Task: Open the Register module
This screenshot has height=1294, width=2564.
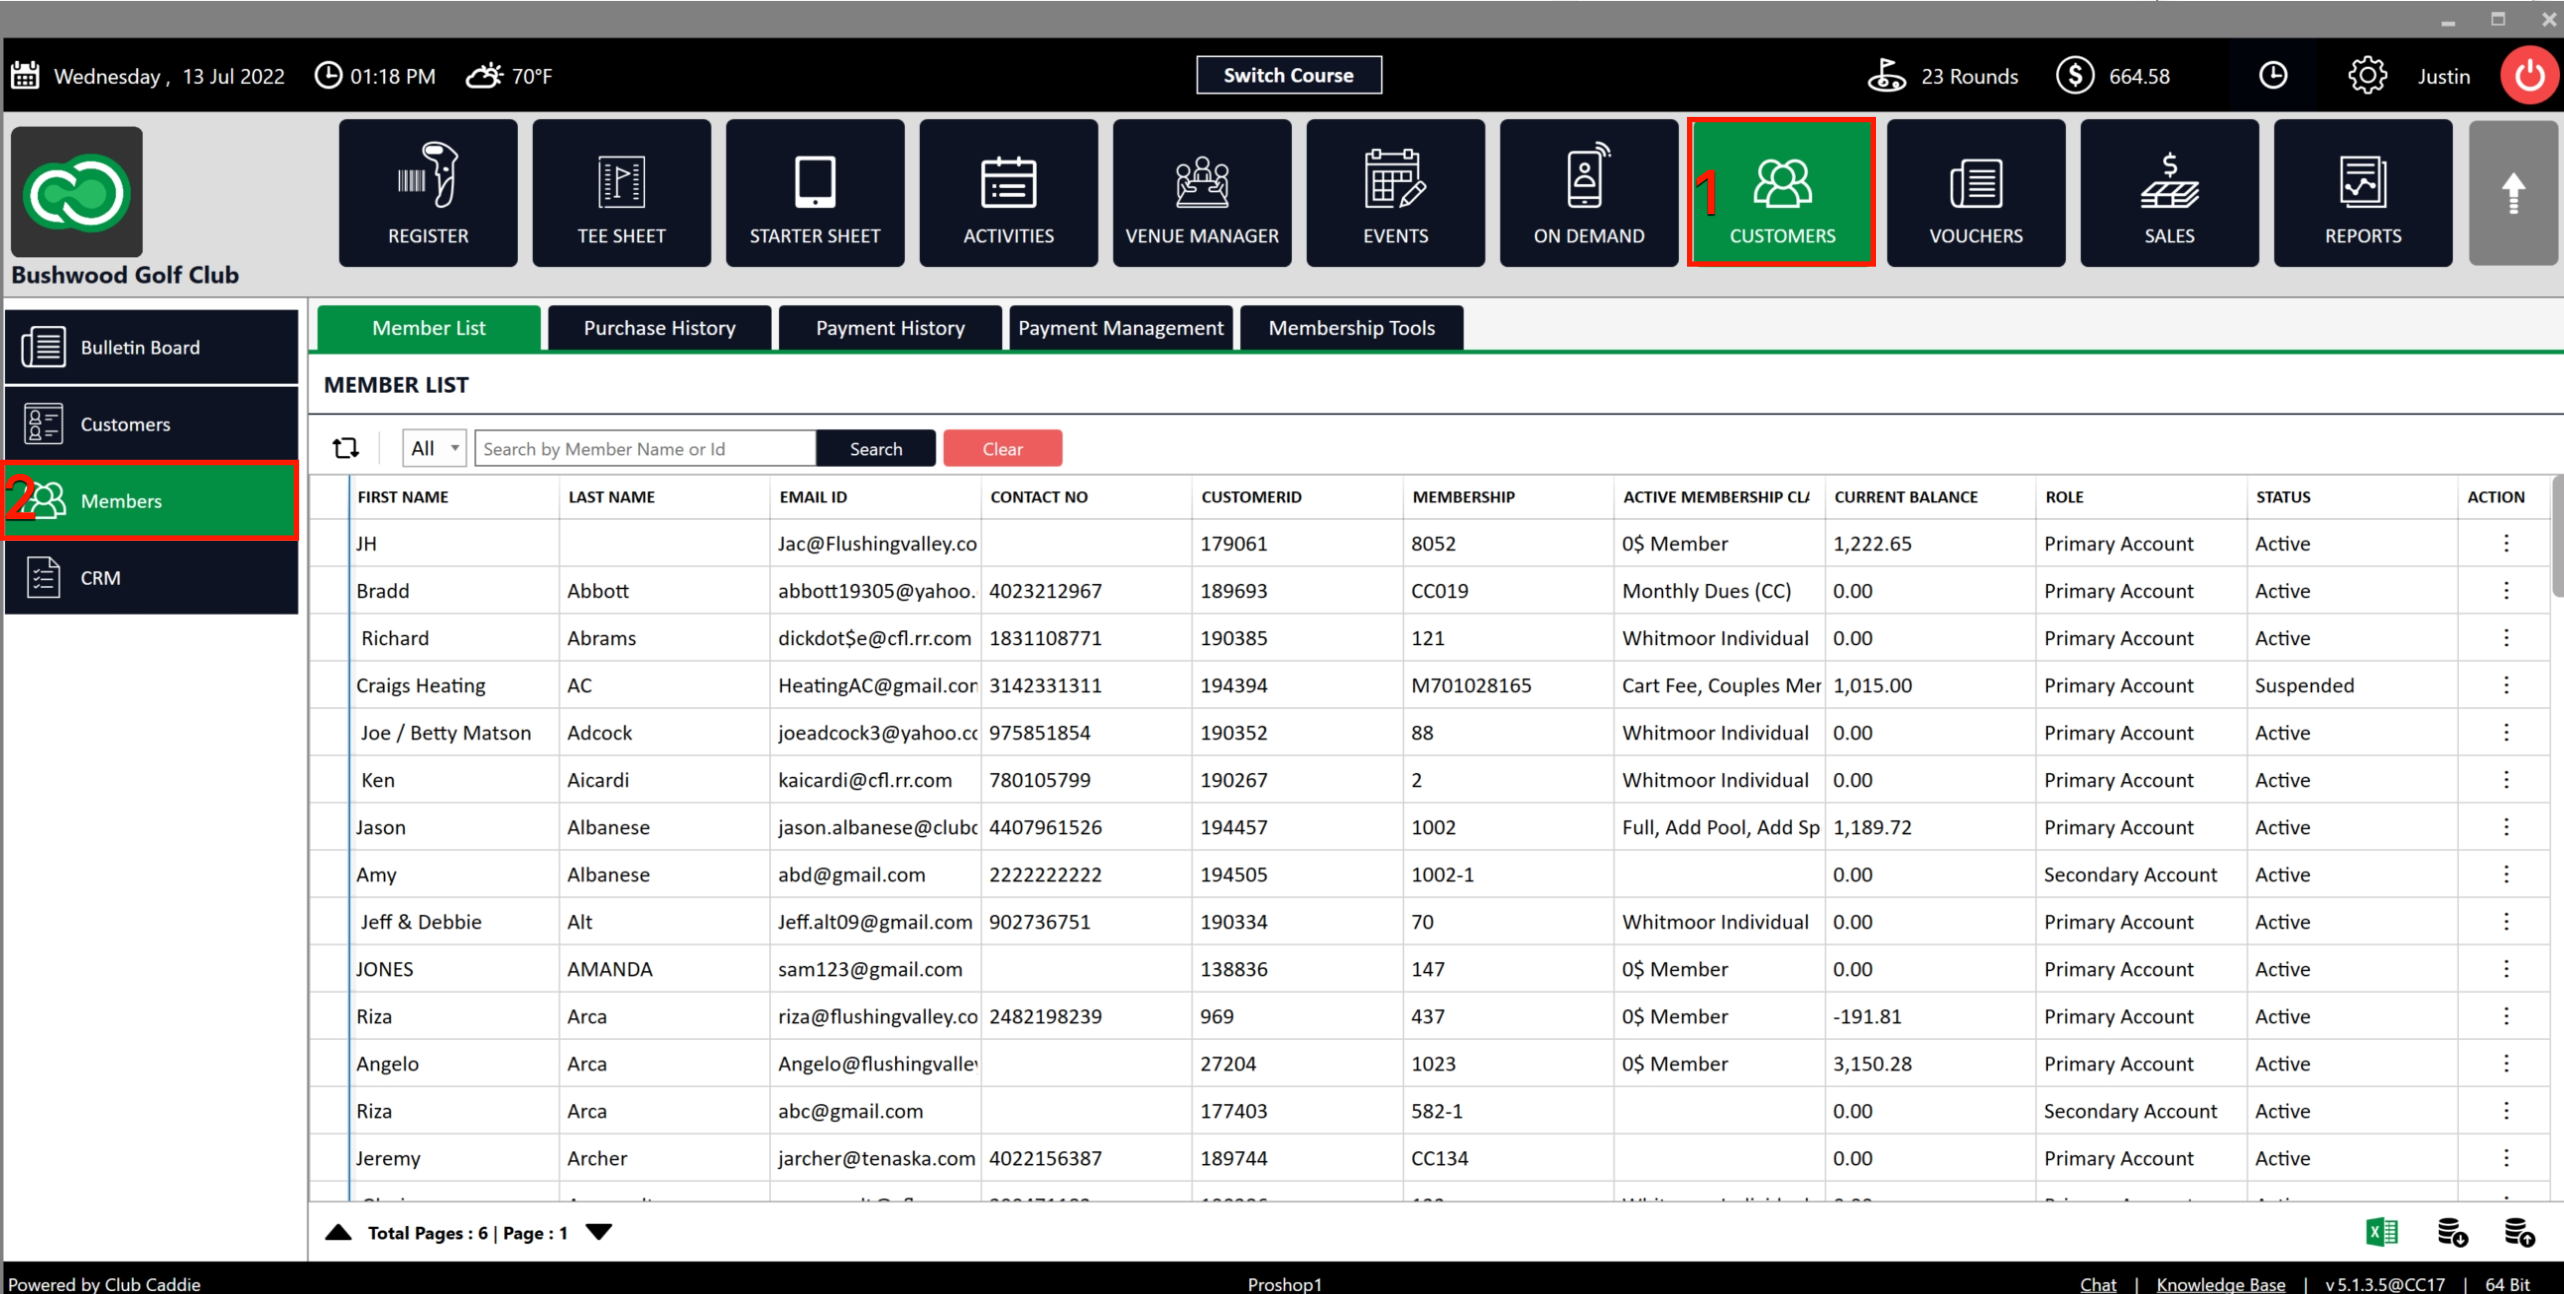Action: pos(428,194)
